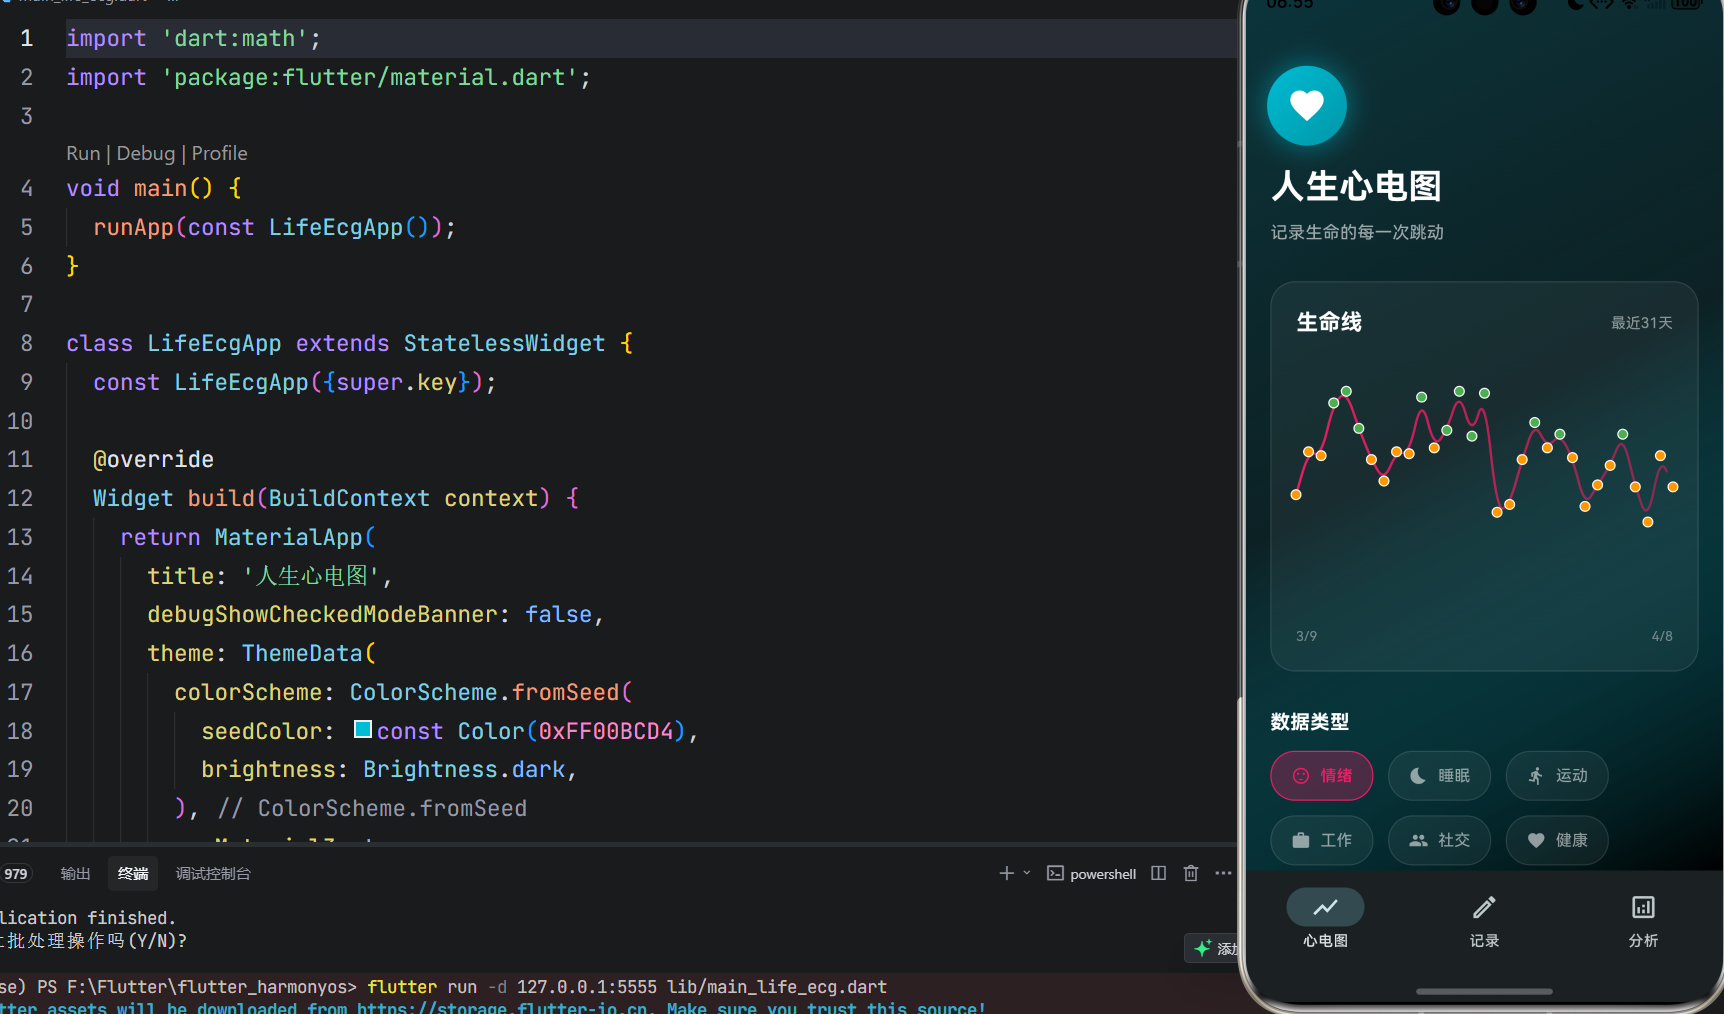Click lib/main_life_ecg.dart path in the terminal command
The height and width of the screenshot is (1014, 1724).
[x=777, y=987]
